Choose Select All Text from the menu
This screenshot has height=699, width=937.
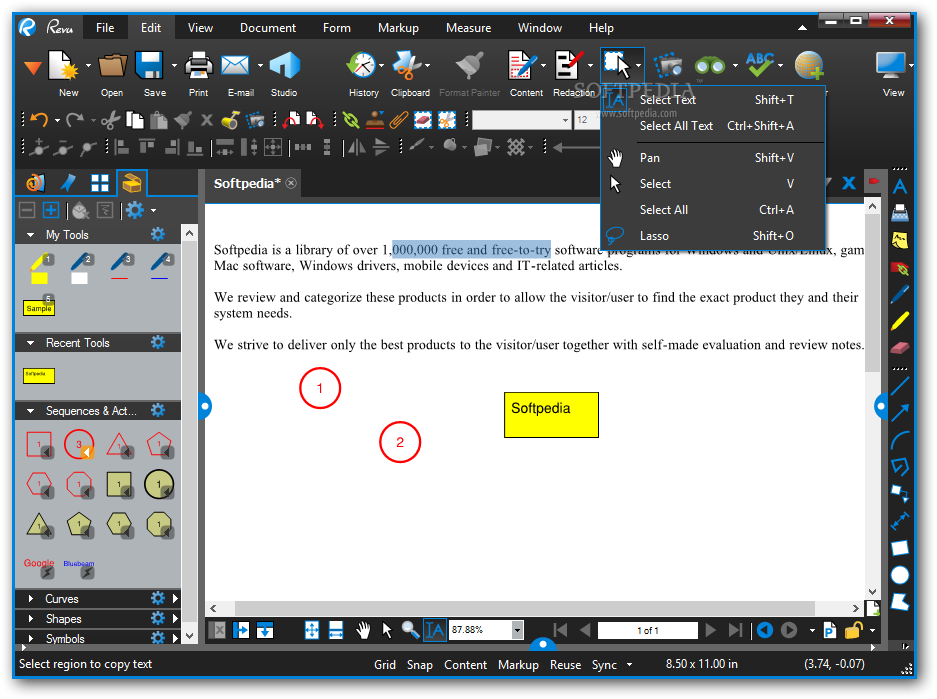coord(714,126)
